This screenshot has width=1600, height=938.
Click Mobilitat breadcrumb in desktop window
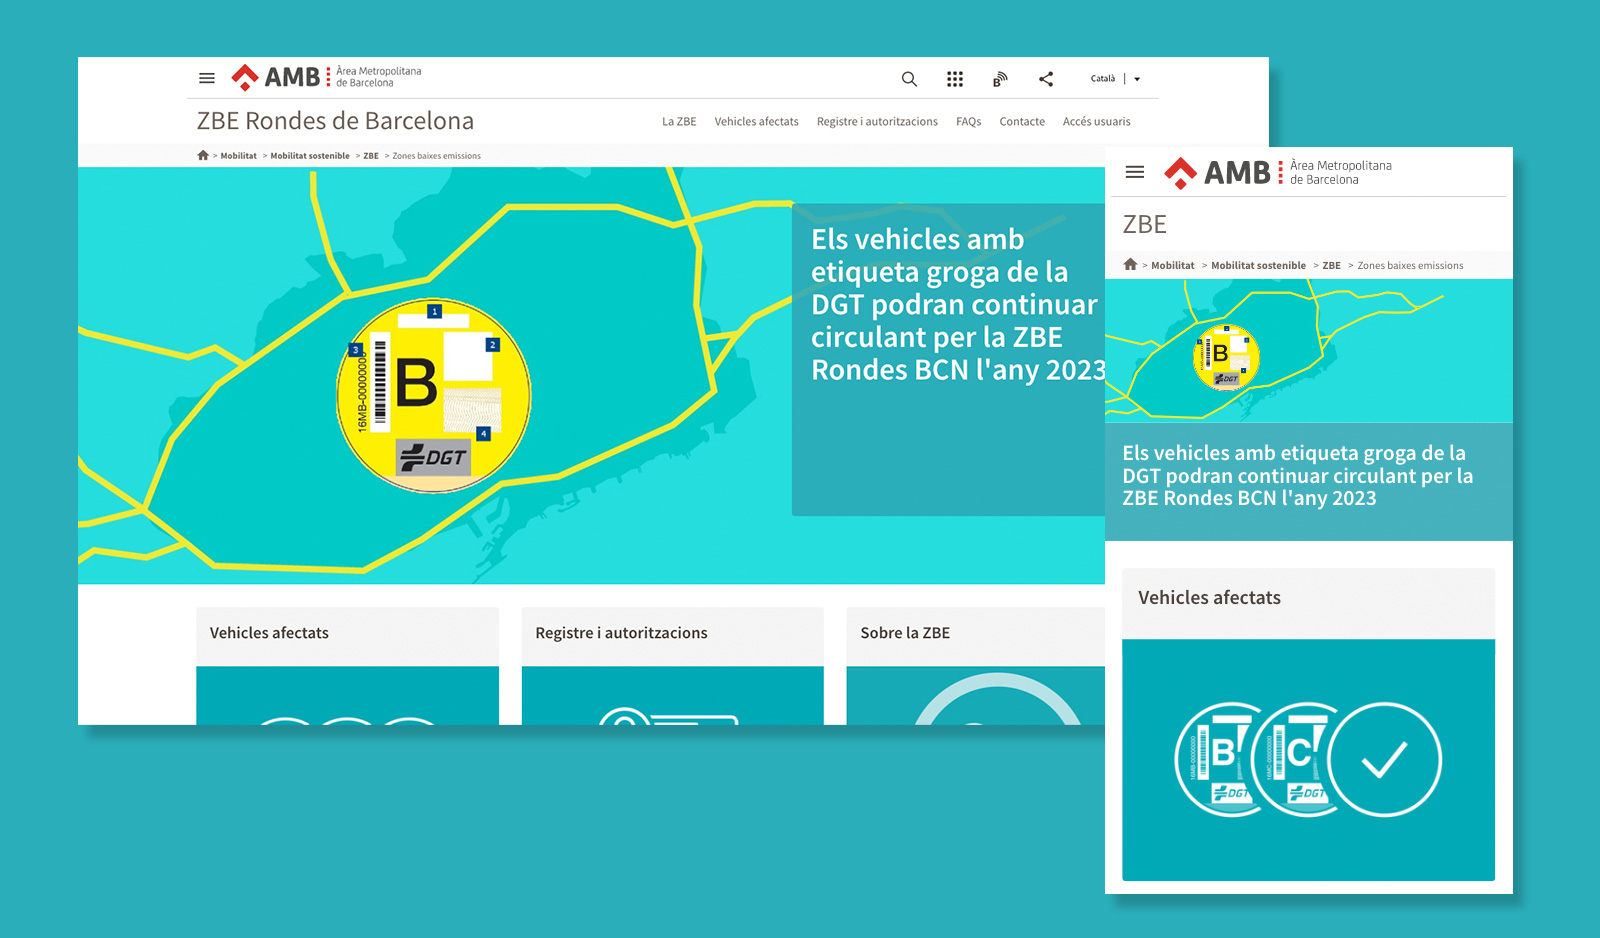238,156
